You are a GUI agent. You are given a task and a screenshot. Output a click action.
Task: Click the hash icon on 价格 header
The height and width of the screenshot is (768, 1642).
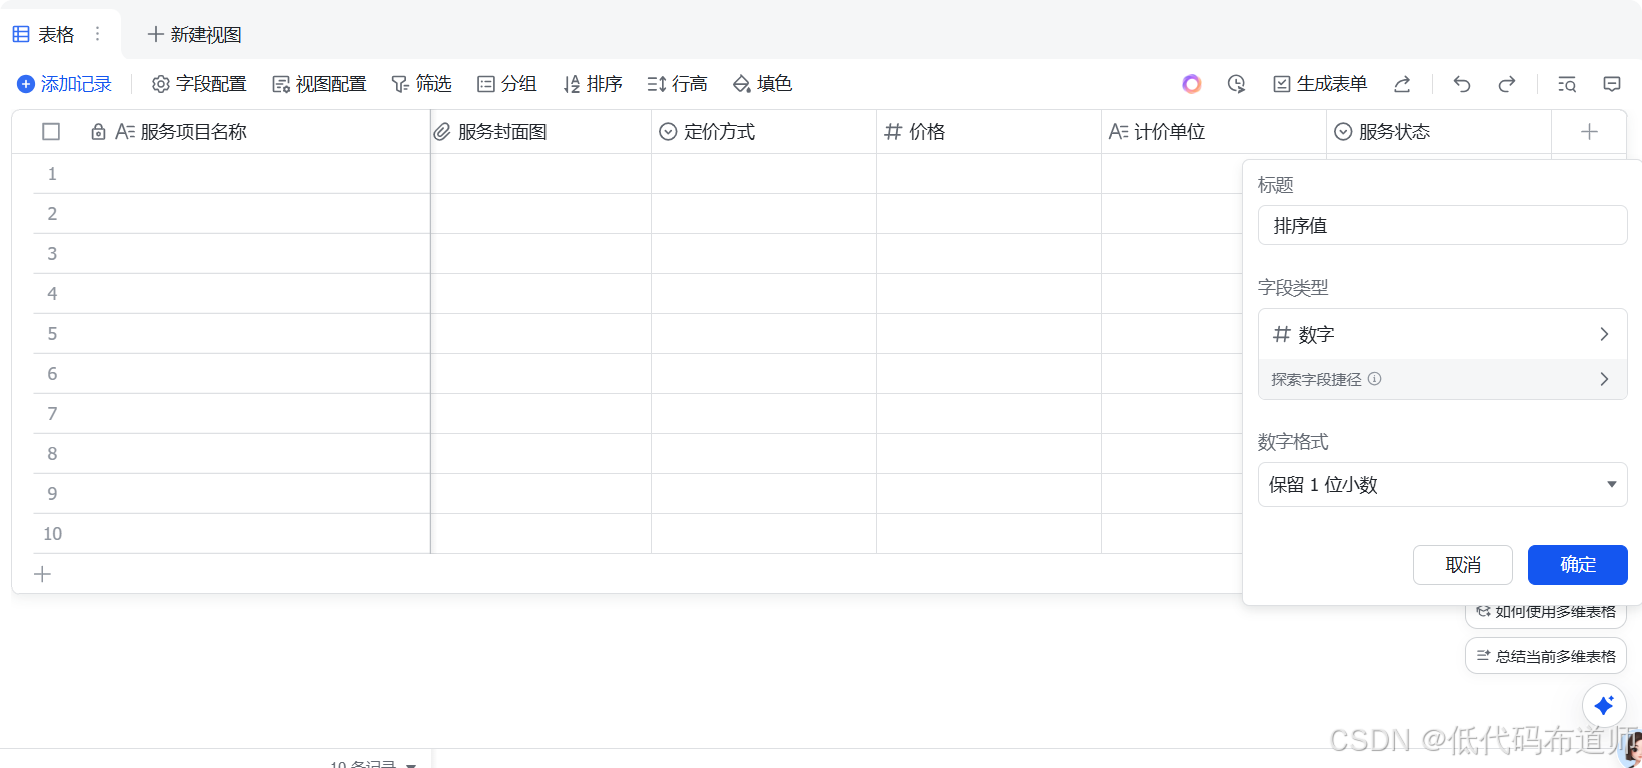(x=893, y=132)
